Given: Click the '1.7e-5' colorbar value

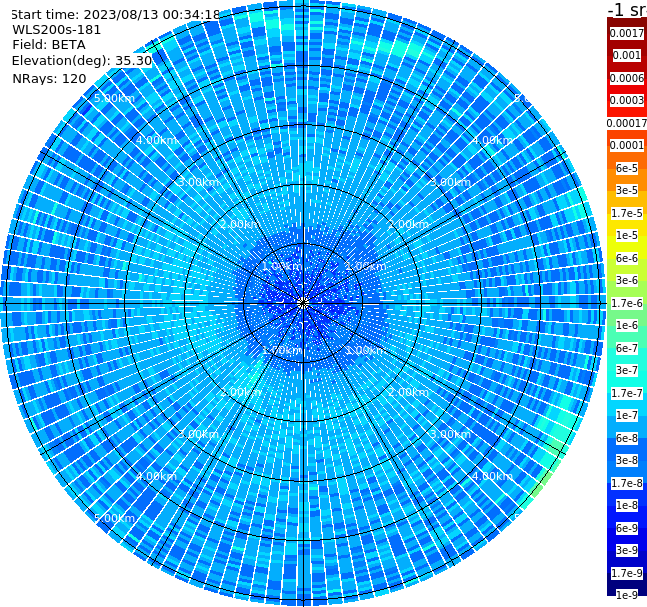Looking at the screenshot, I should 627,213.
